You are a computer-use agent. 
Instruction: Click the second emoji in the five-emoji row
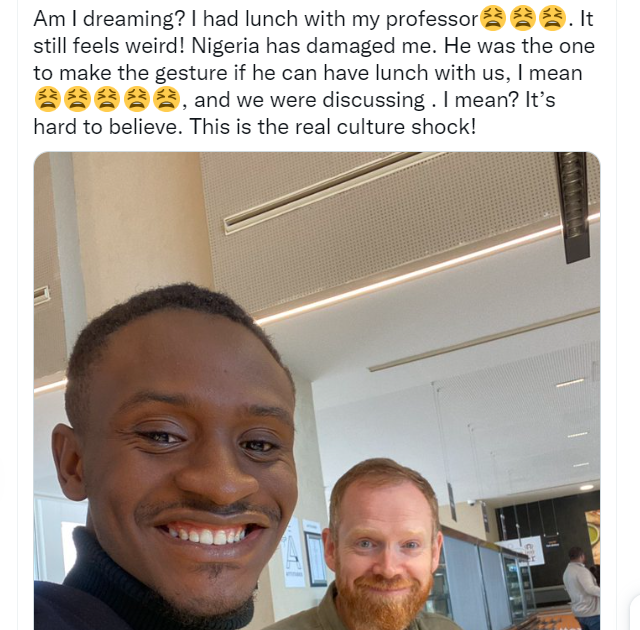pos(78,100)
